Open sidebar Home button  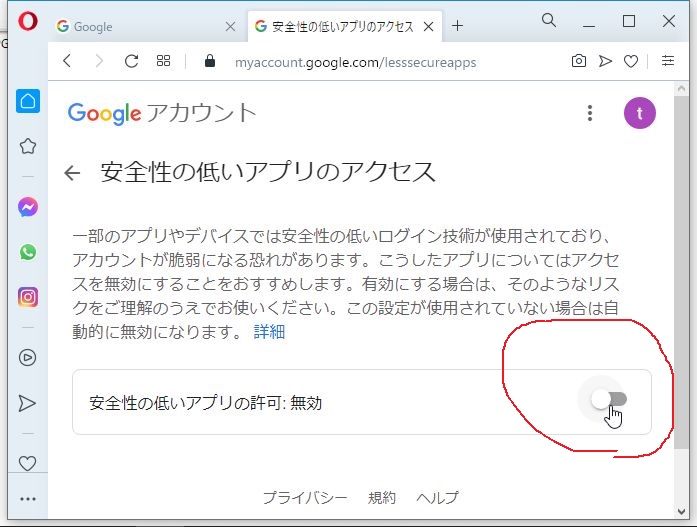[x=28, y=101]
